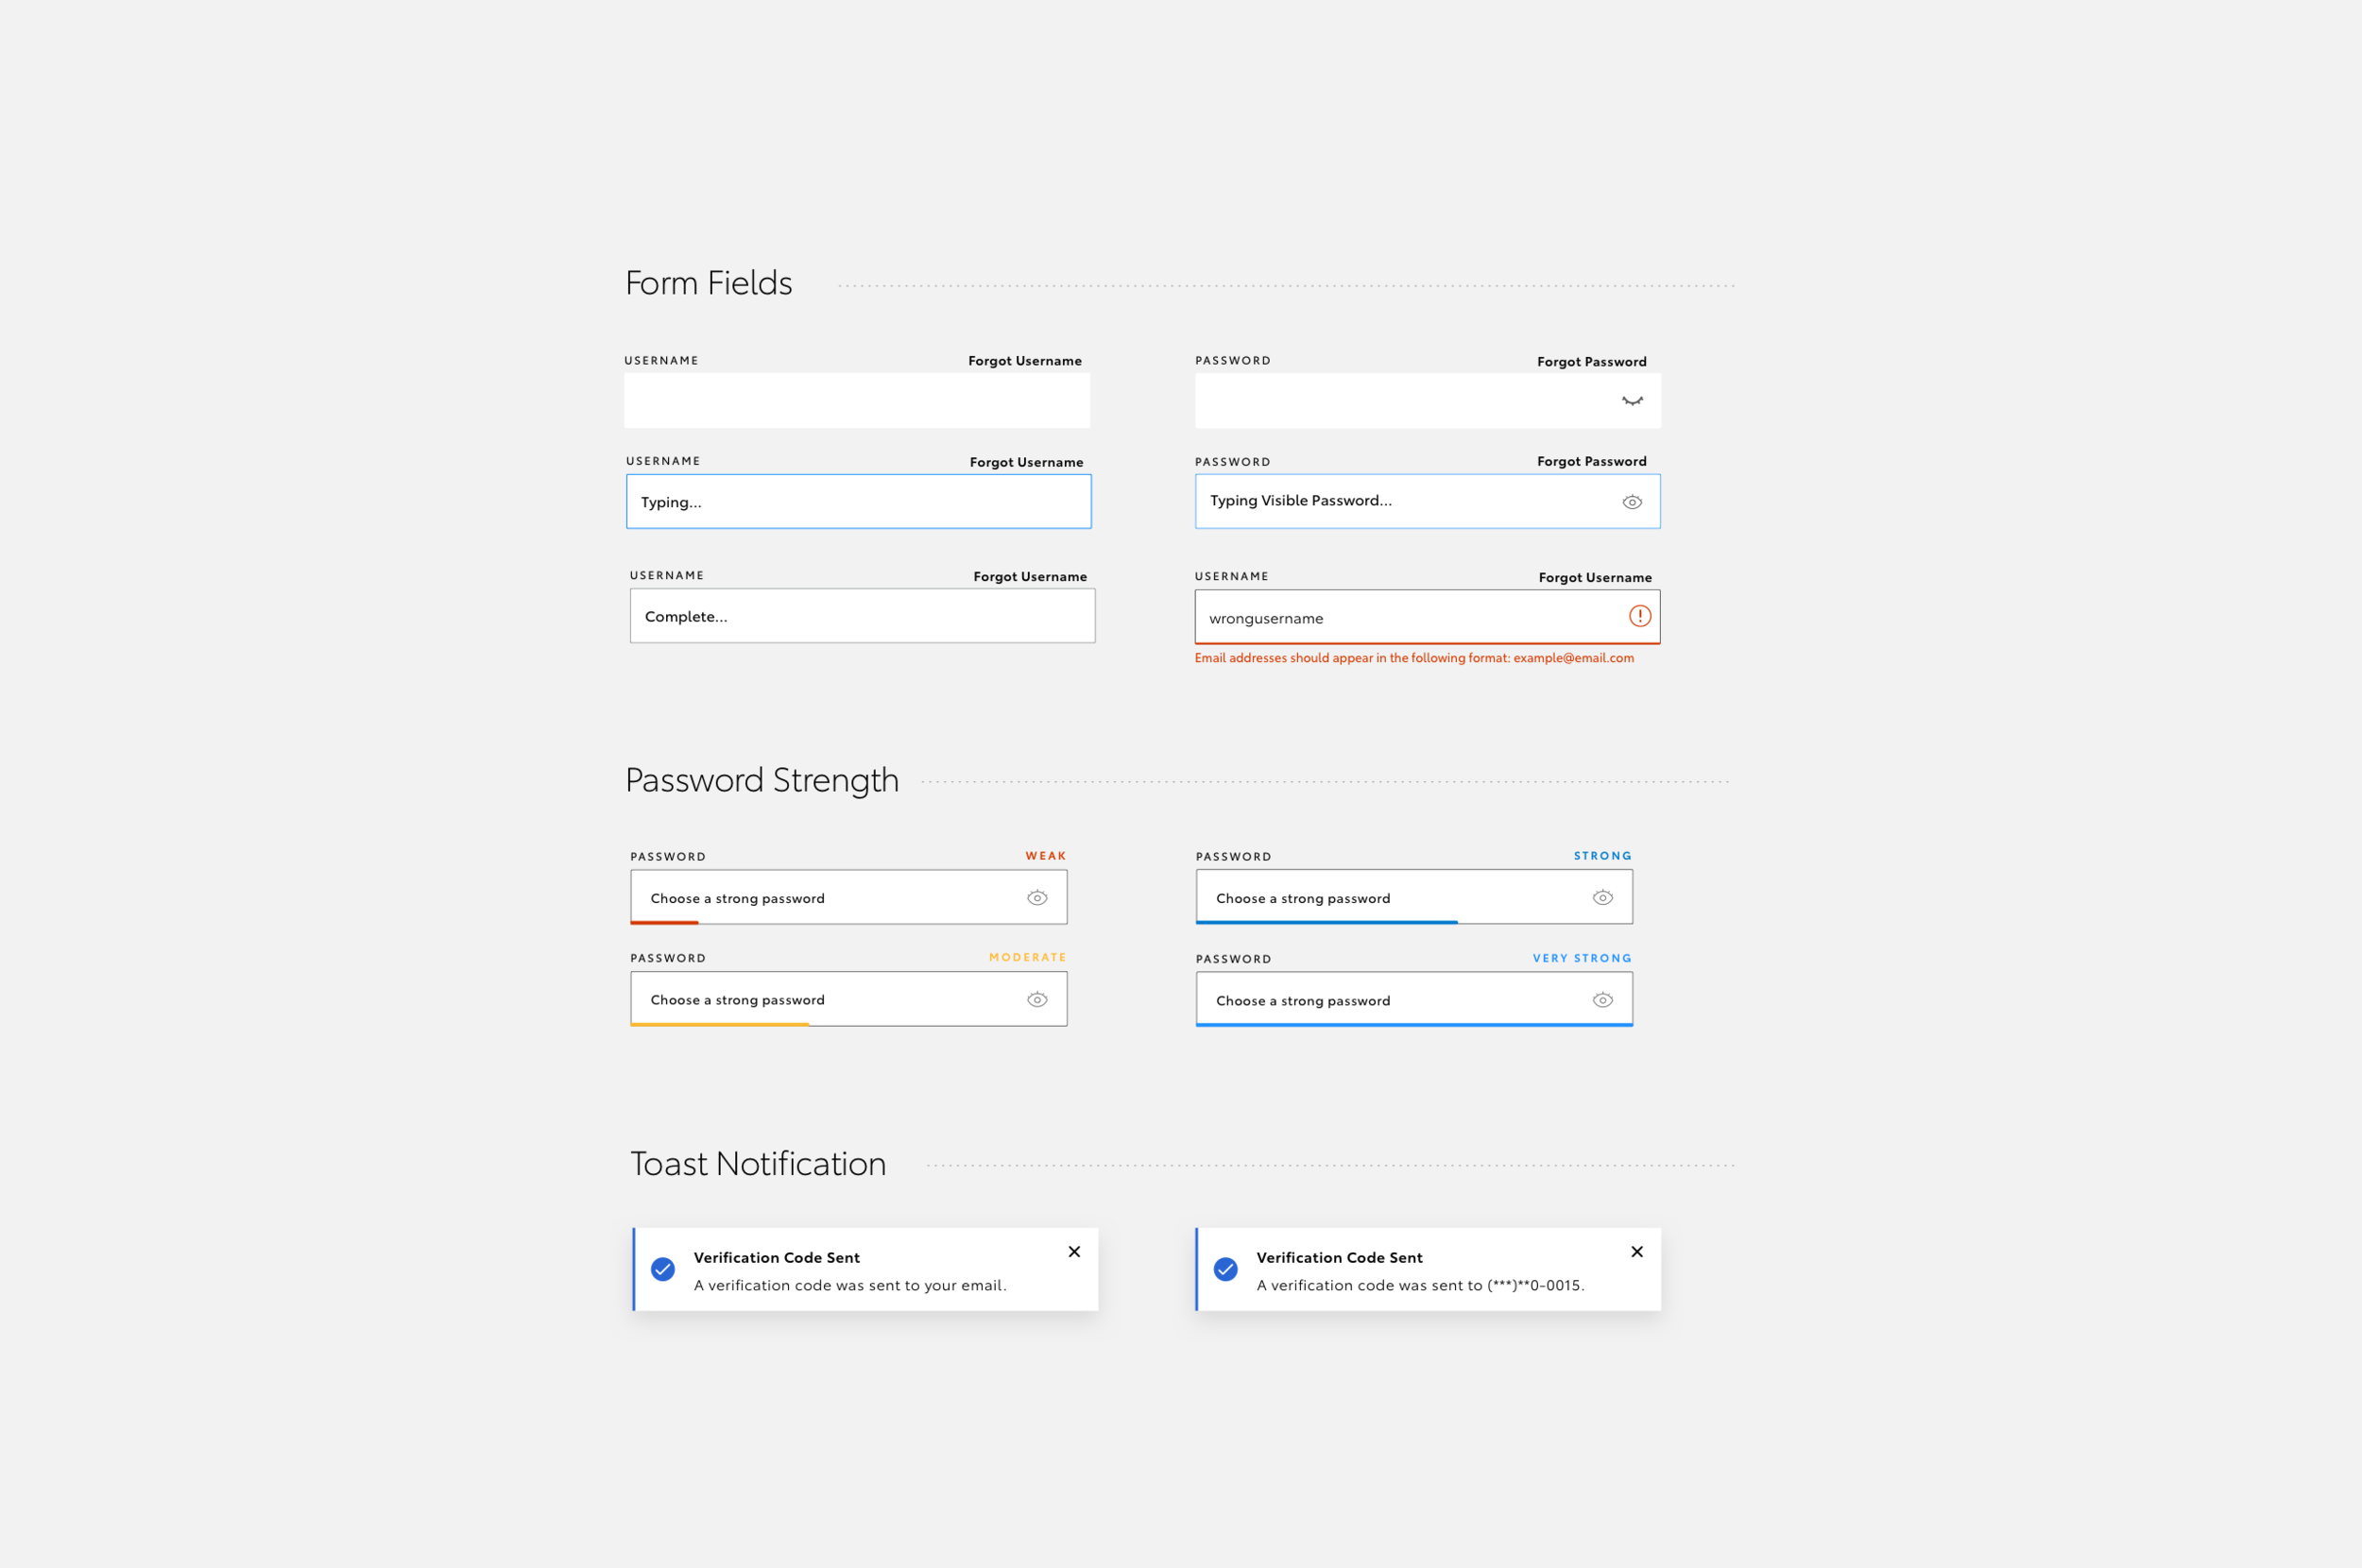The width and height of the screenshot is (2362, 1568).
Task: Click the blue checkmark on the email verification toast
Action: 662,1269
